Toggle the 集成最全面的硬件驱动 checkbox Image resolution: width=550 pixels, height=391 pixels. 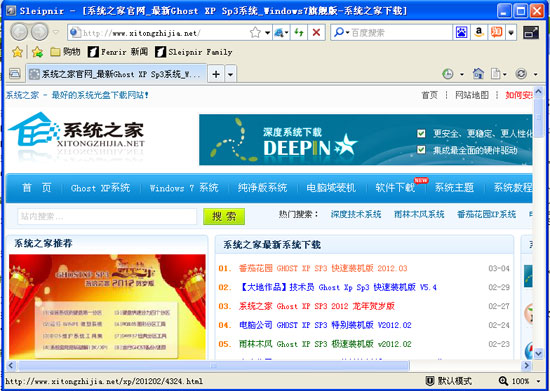click(421, 150)
